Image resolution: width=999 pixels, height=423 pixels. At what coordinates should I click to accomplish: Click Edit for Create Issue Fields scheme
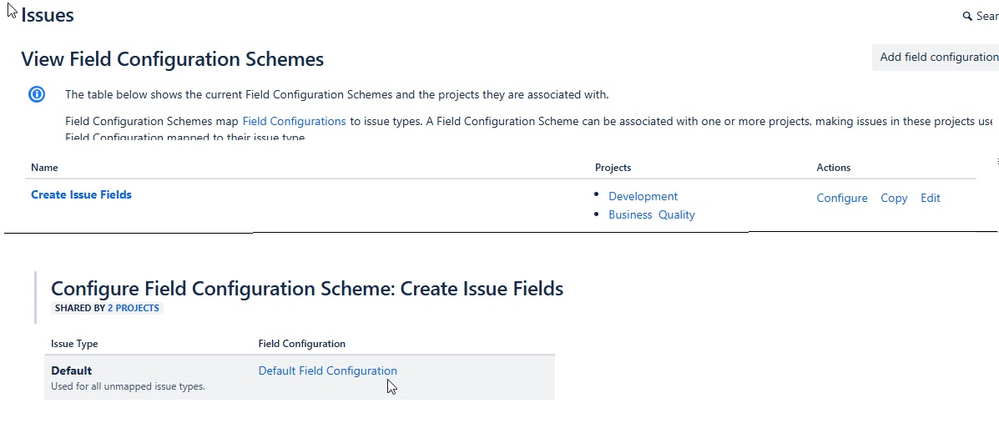(930, 198)
